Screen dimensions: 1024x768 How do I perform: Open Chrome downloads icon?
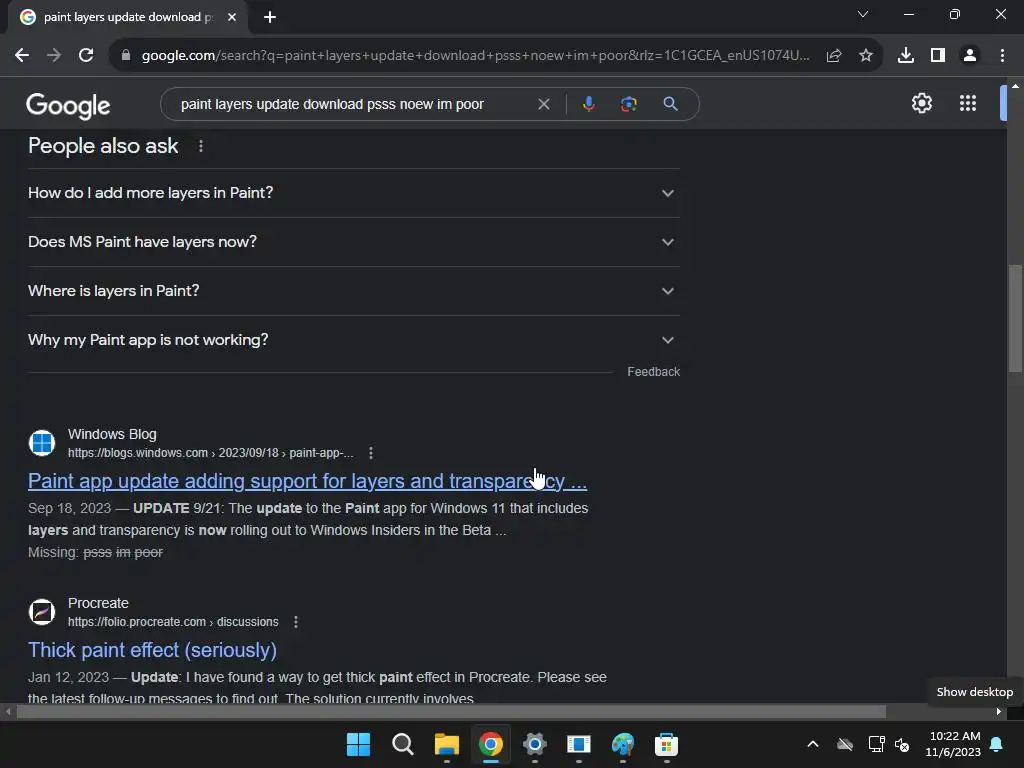[x=906, y=56]
